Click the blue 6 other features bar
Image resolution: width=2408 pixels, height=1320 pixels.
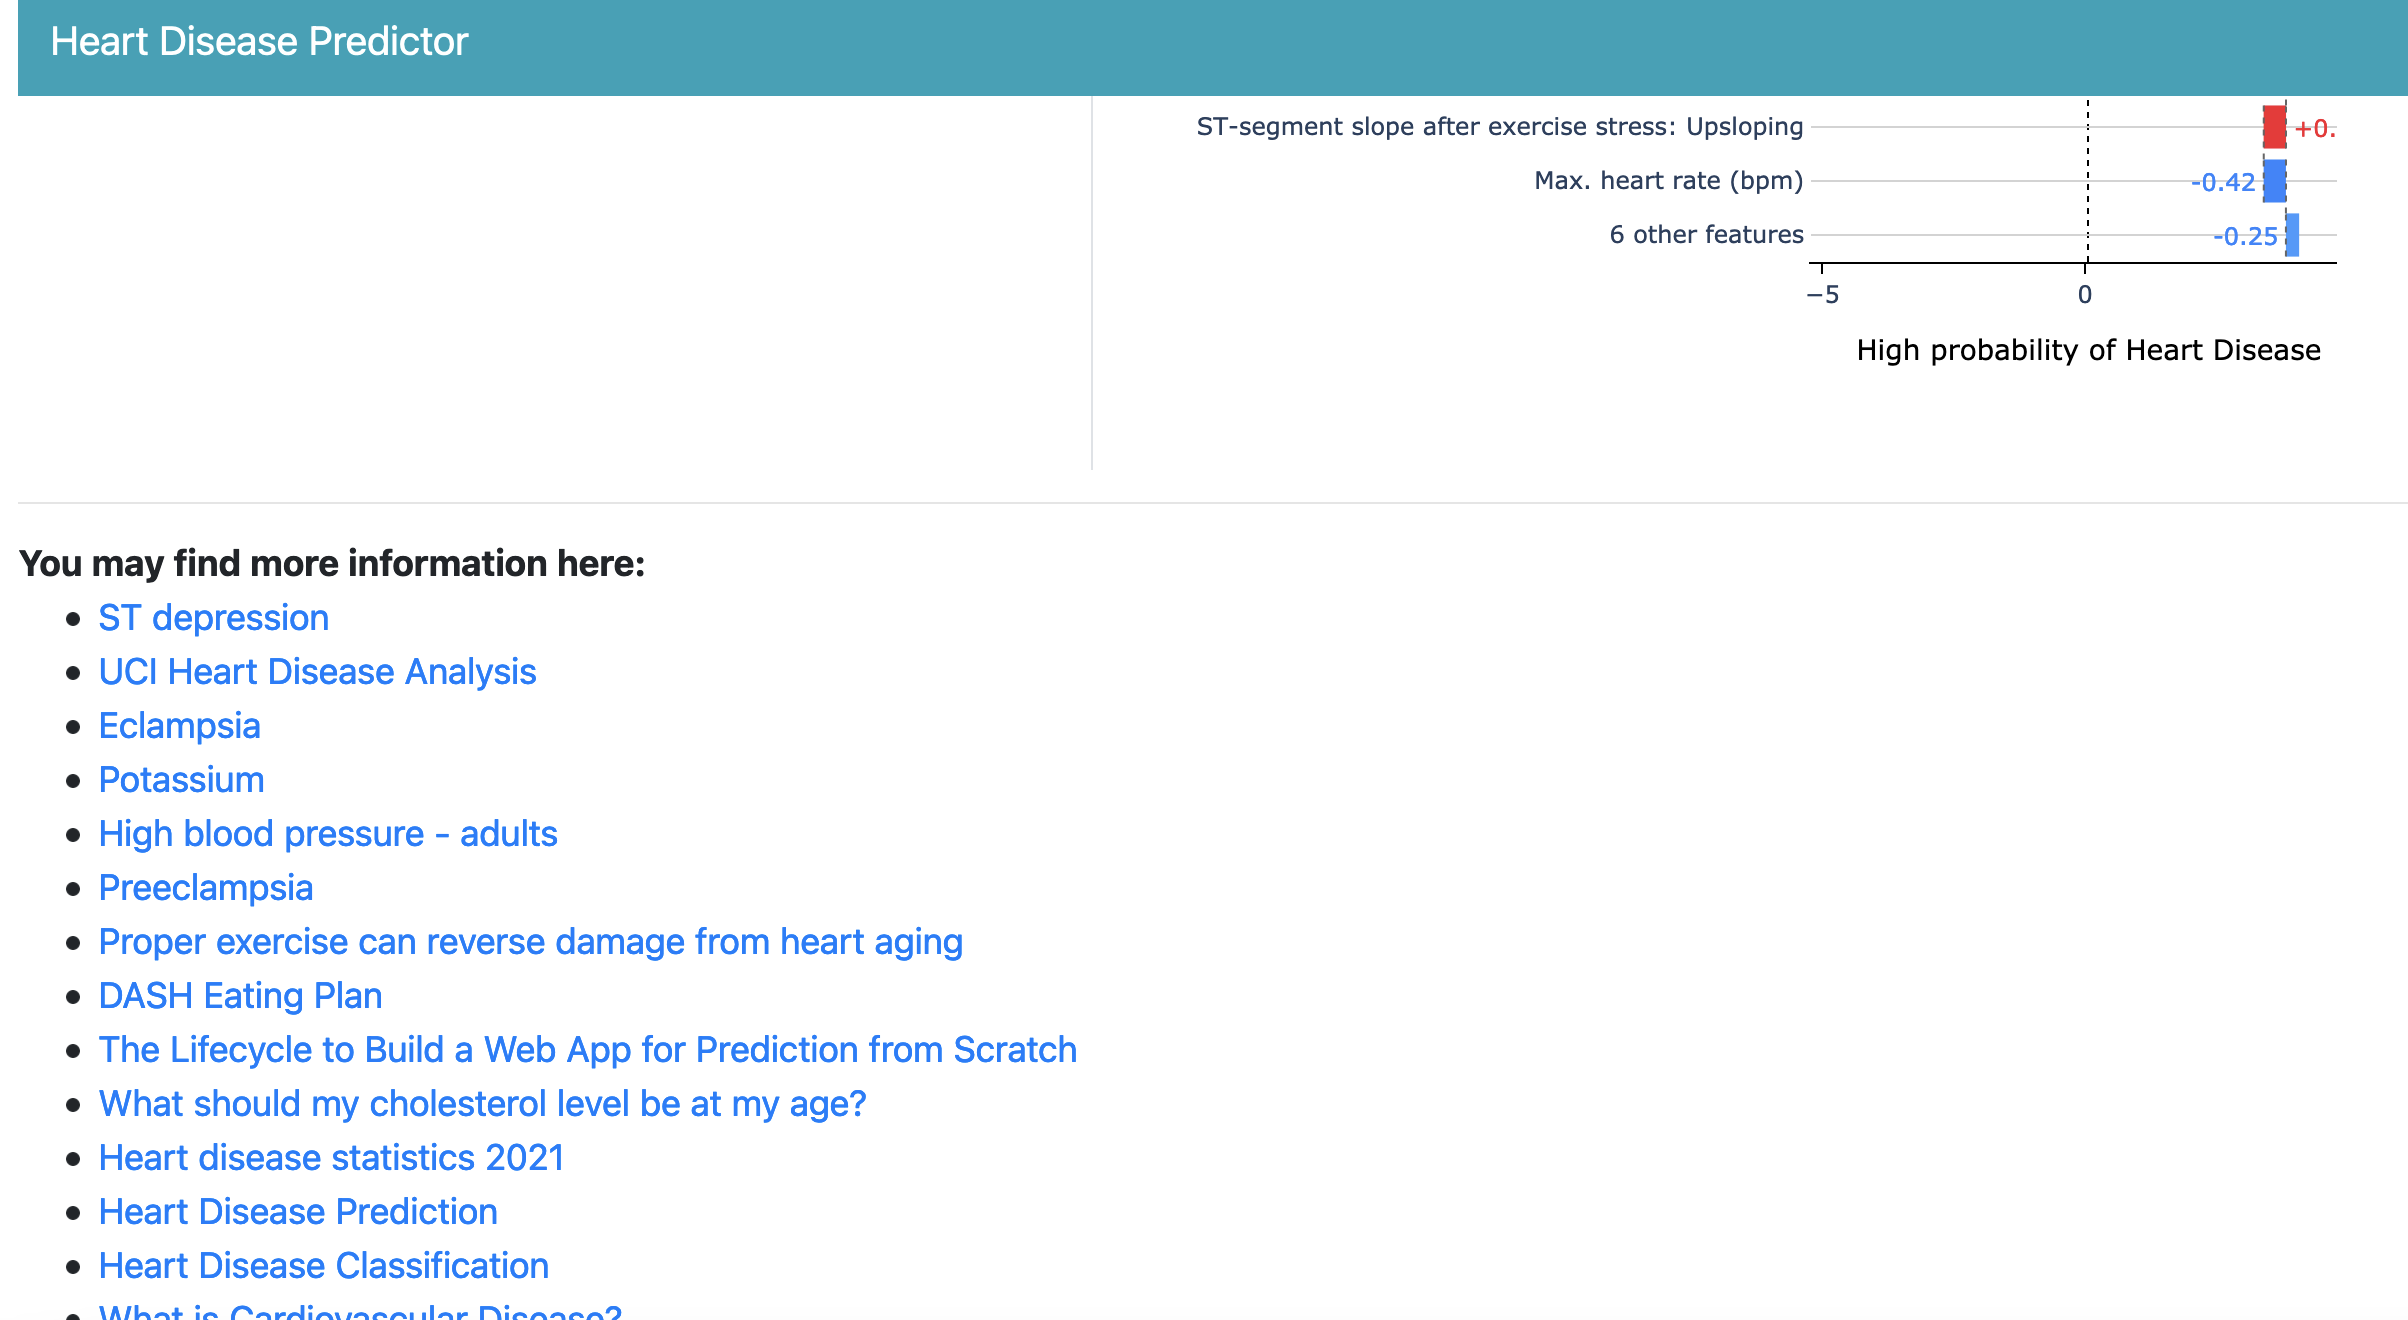[x=2292, y=235]
